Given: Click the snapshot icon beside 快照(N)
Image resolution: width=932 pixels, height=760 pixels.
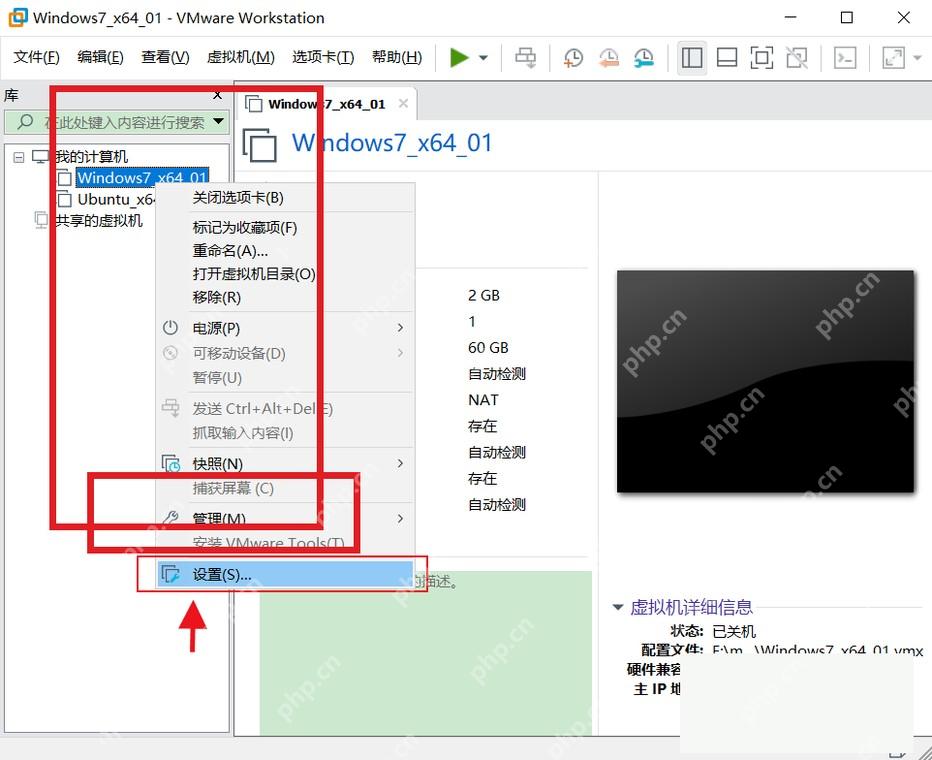Looking at the screenshot, I should (171, 463).
